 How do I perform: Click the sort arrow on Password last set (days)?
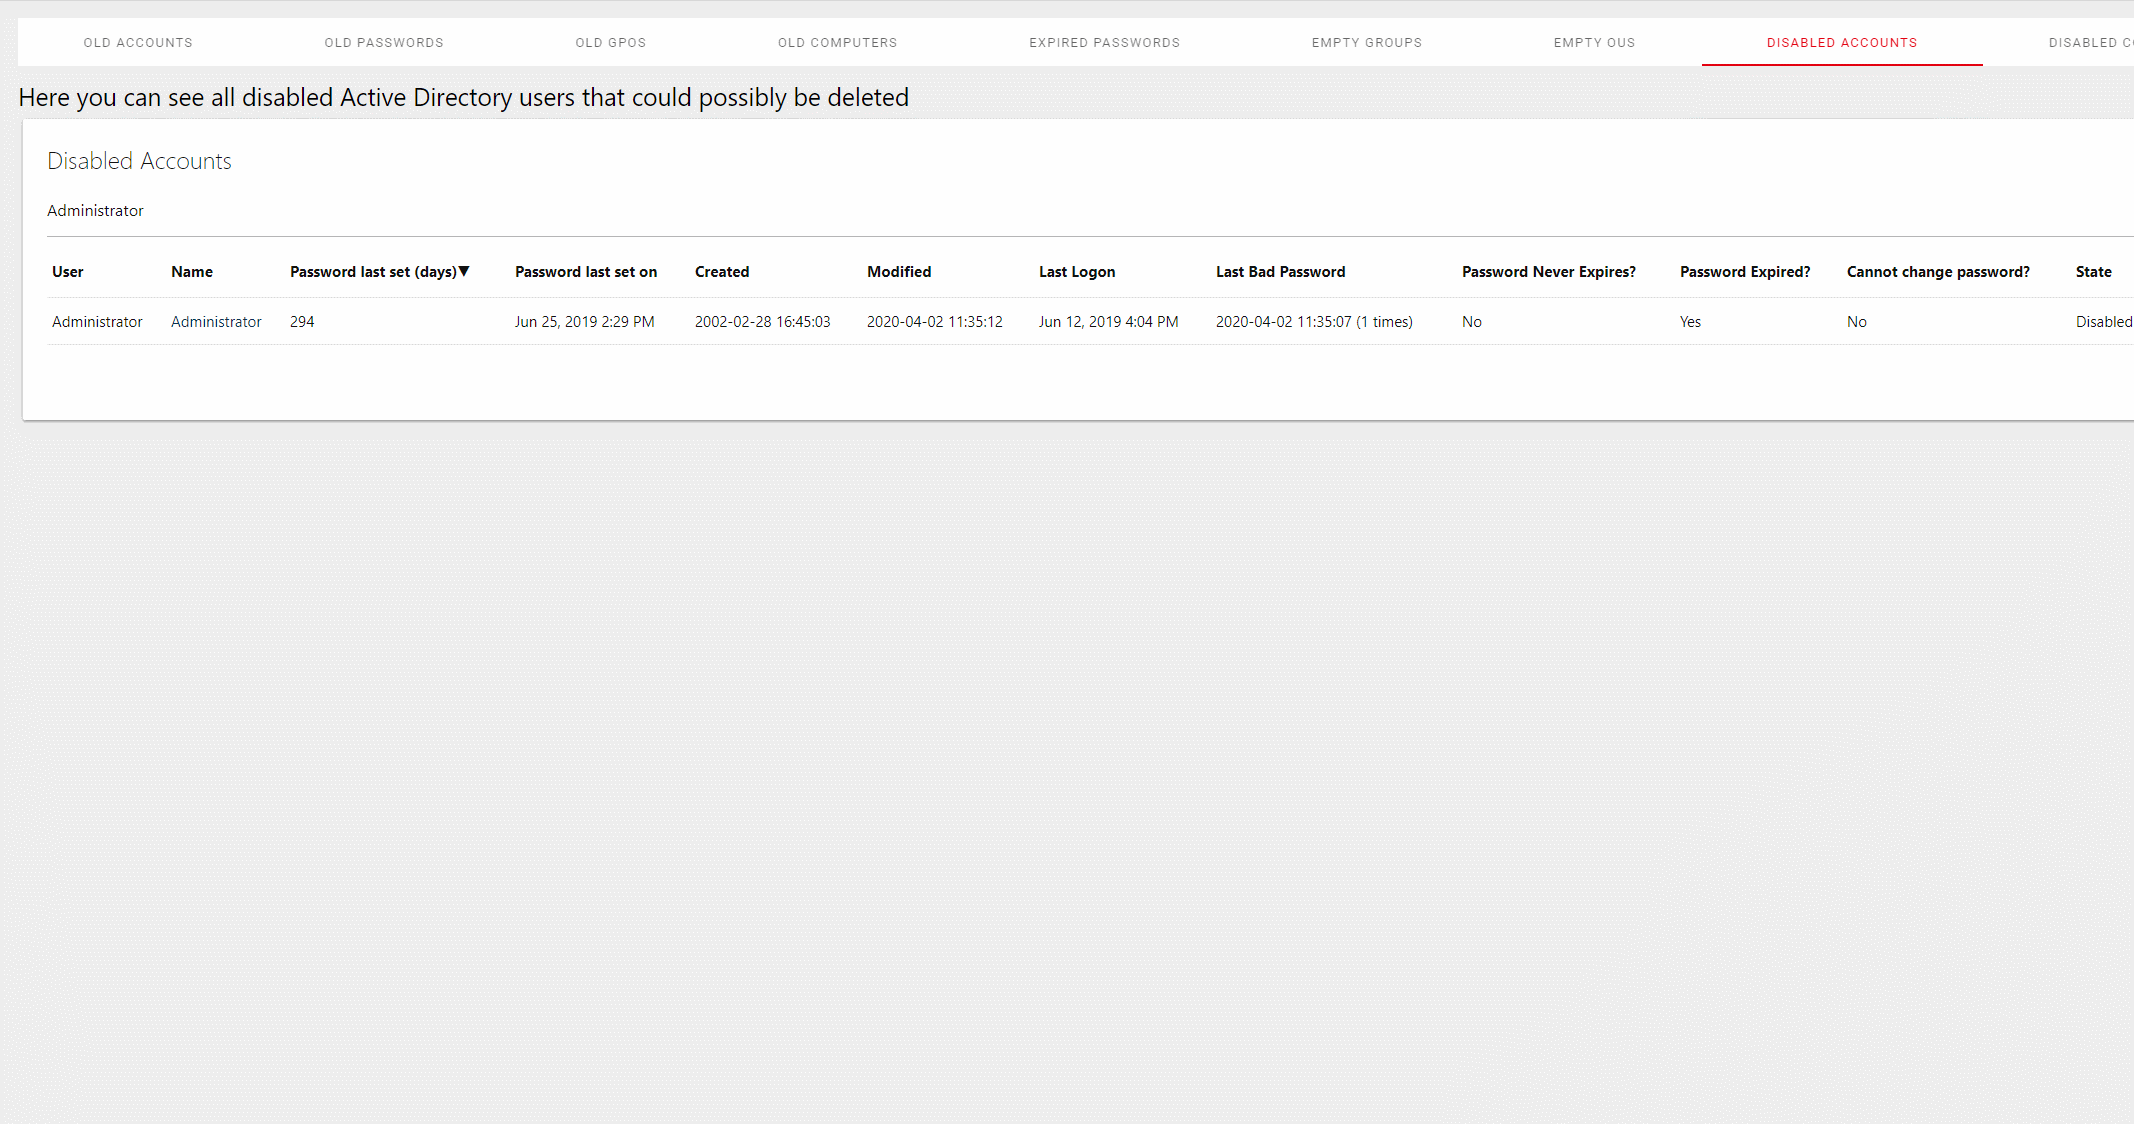464,271
